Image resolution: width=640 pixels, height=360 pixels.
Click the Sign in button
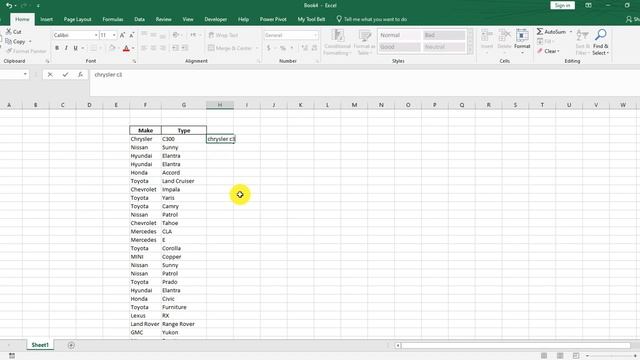(562, 5)
